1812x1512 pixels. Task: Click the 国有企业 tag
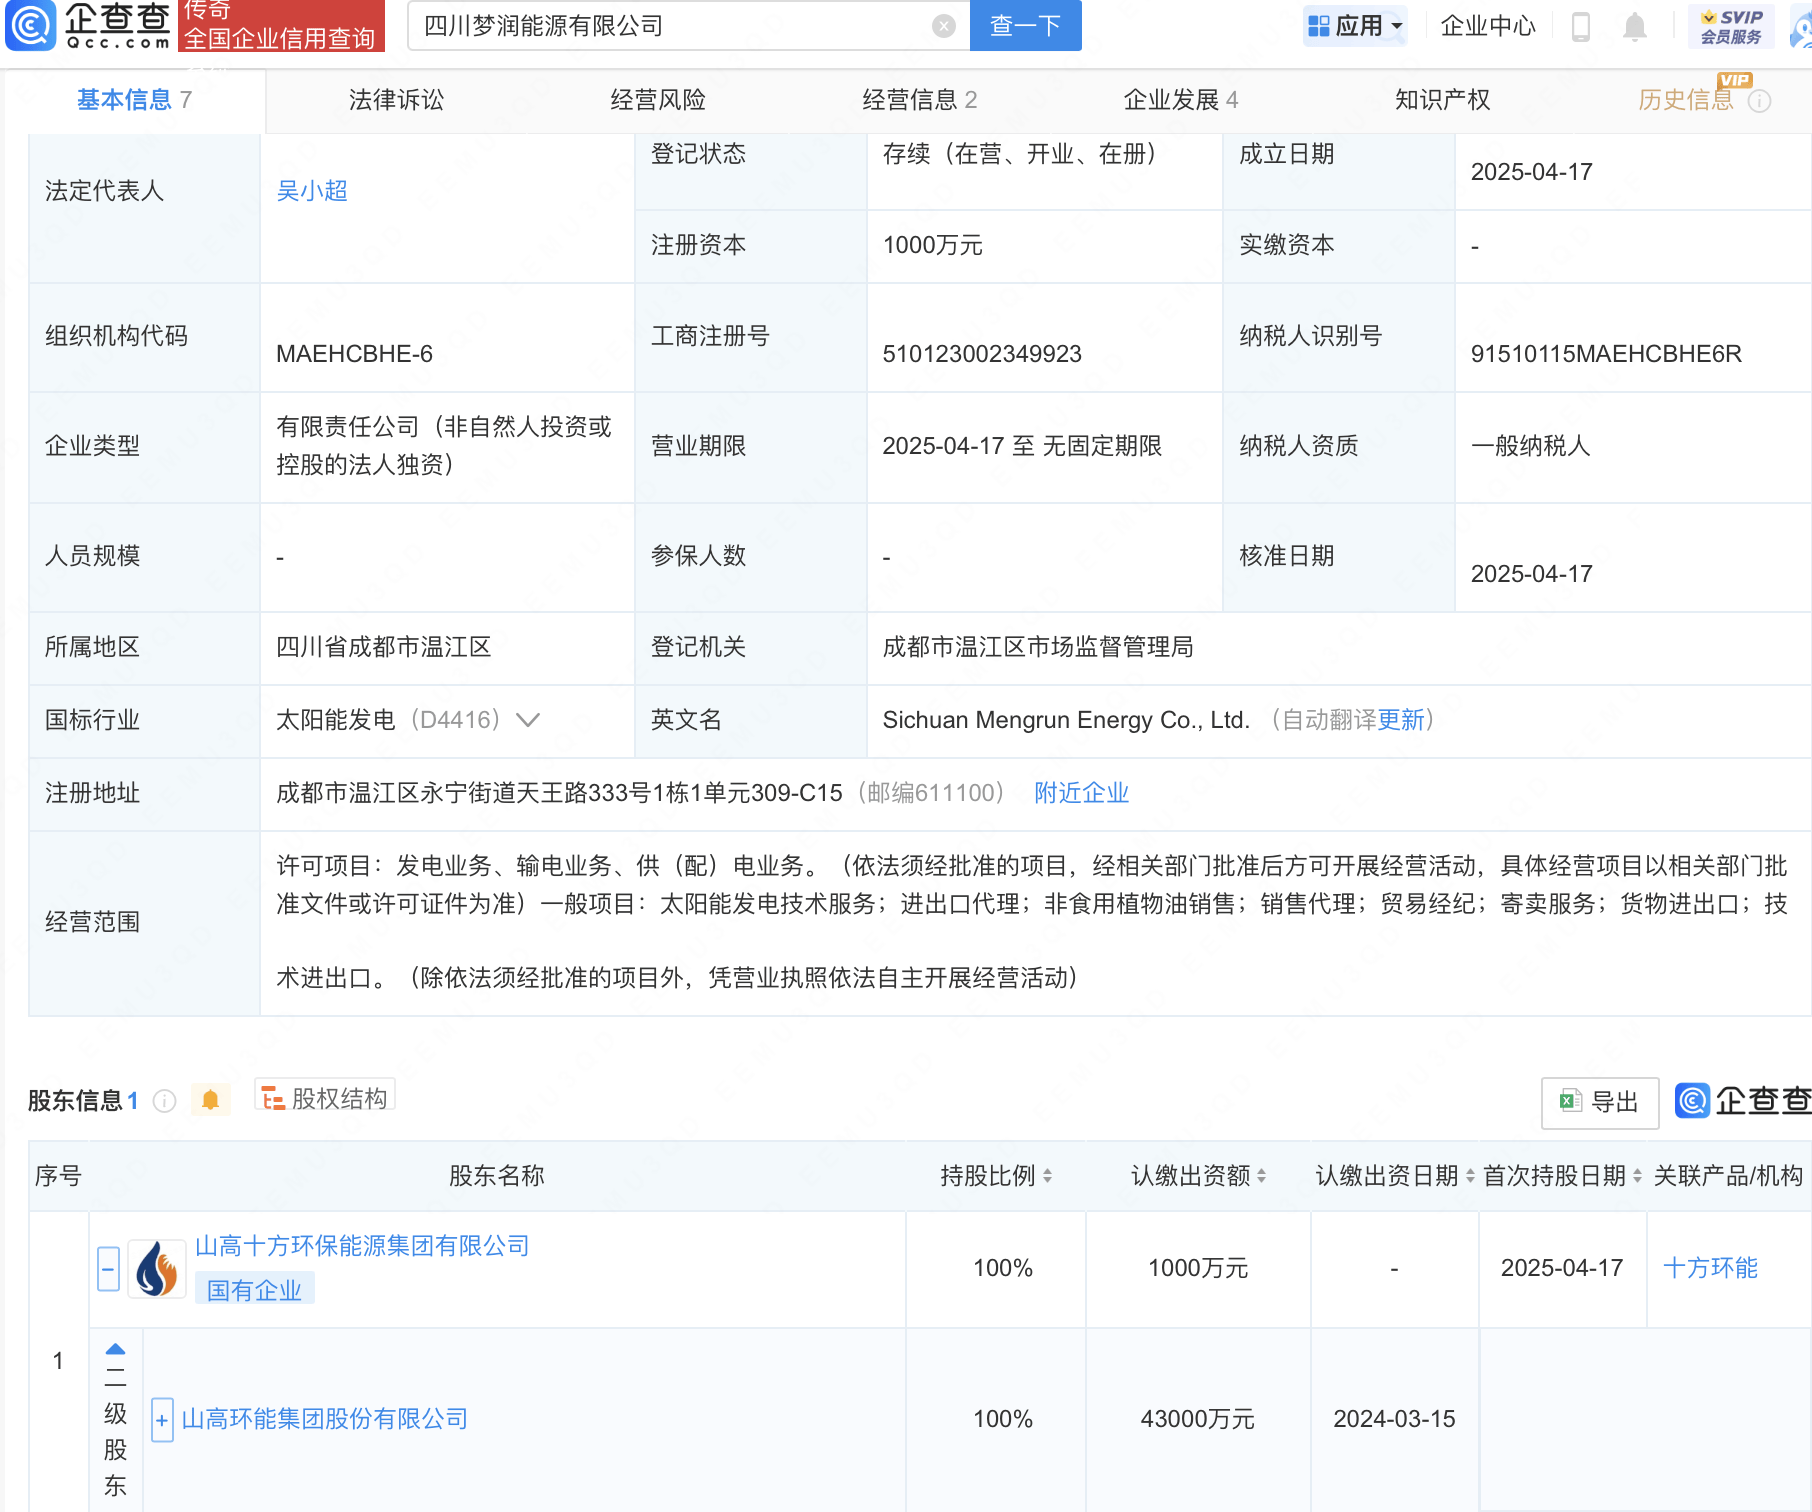pyautogui.click(x=254, y=1290)
